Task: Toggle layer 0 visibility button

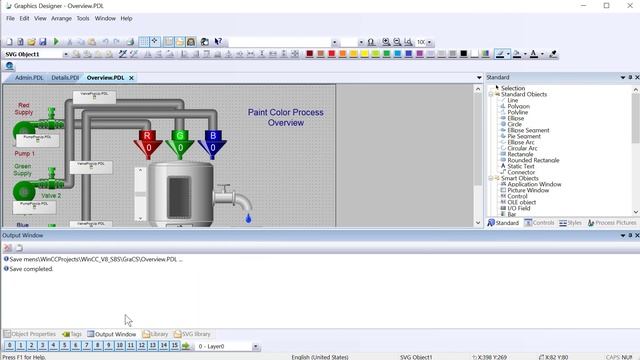Action: 9,346
